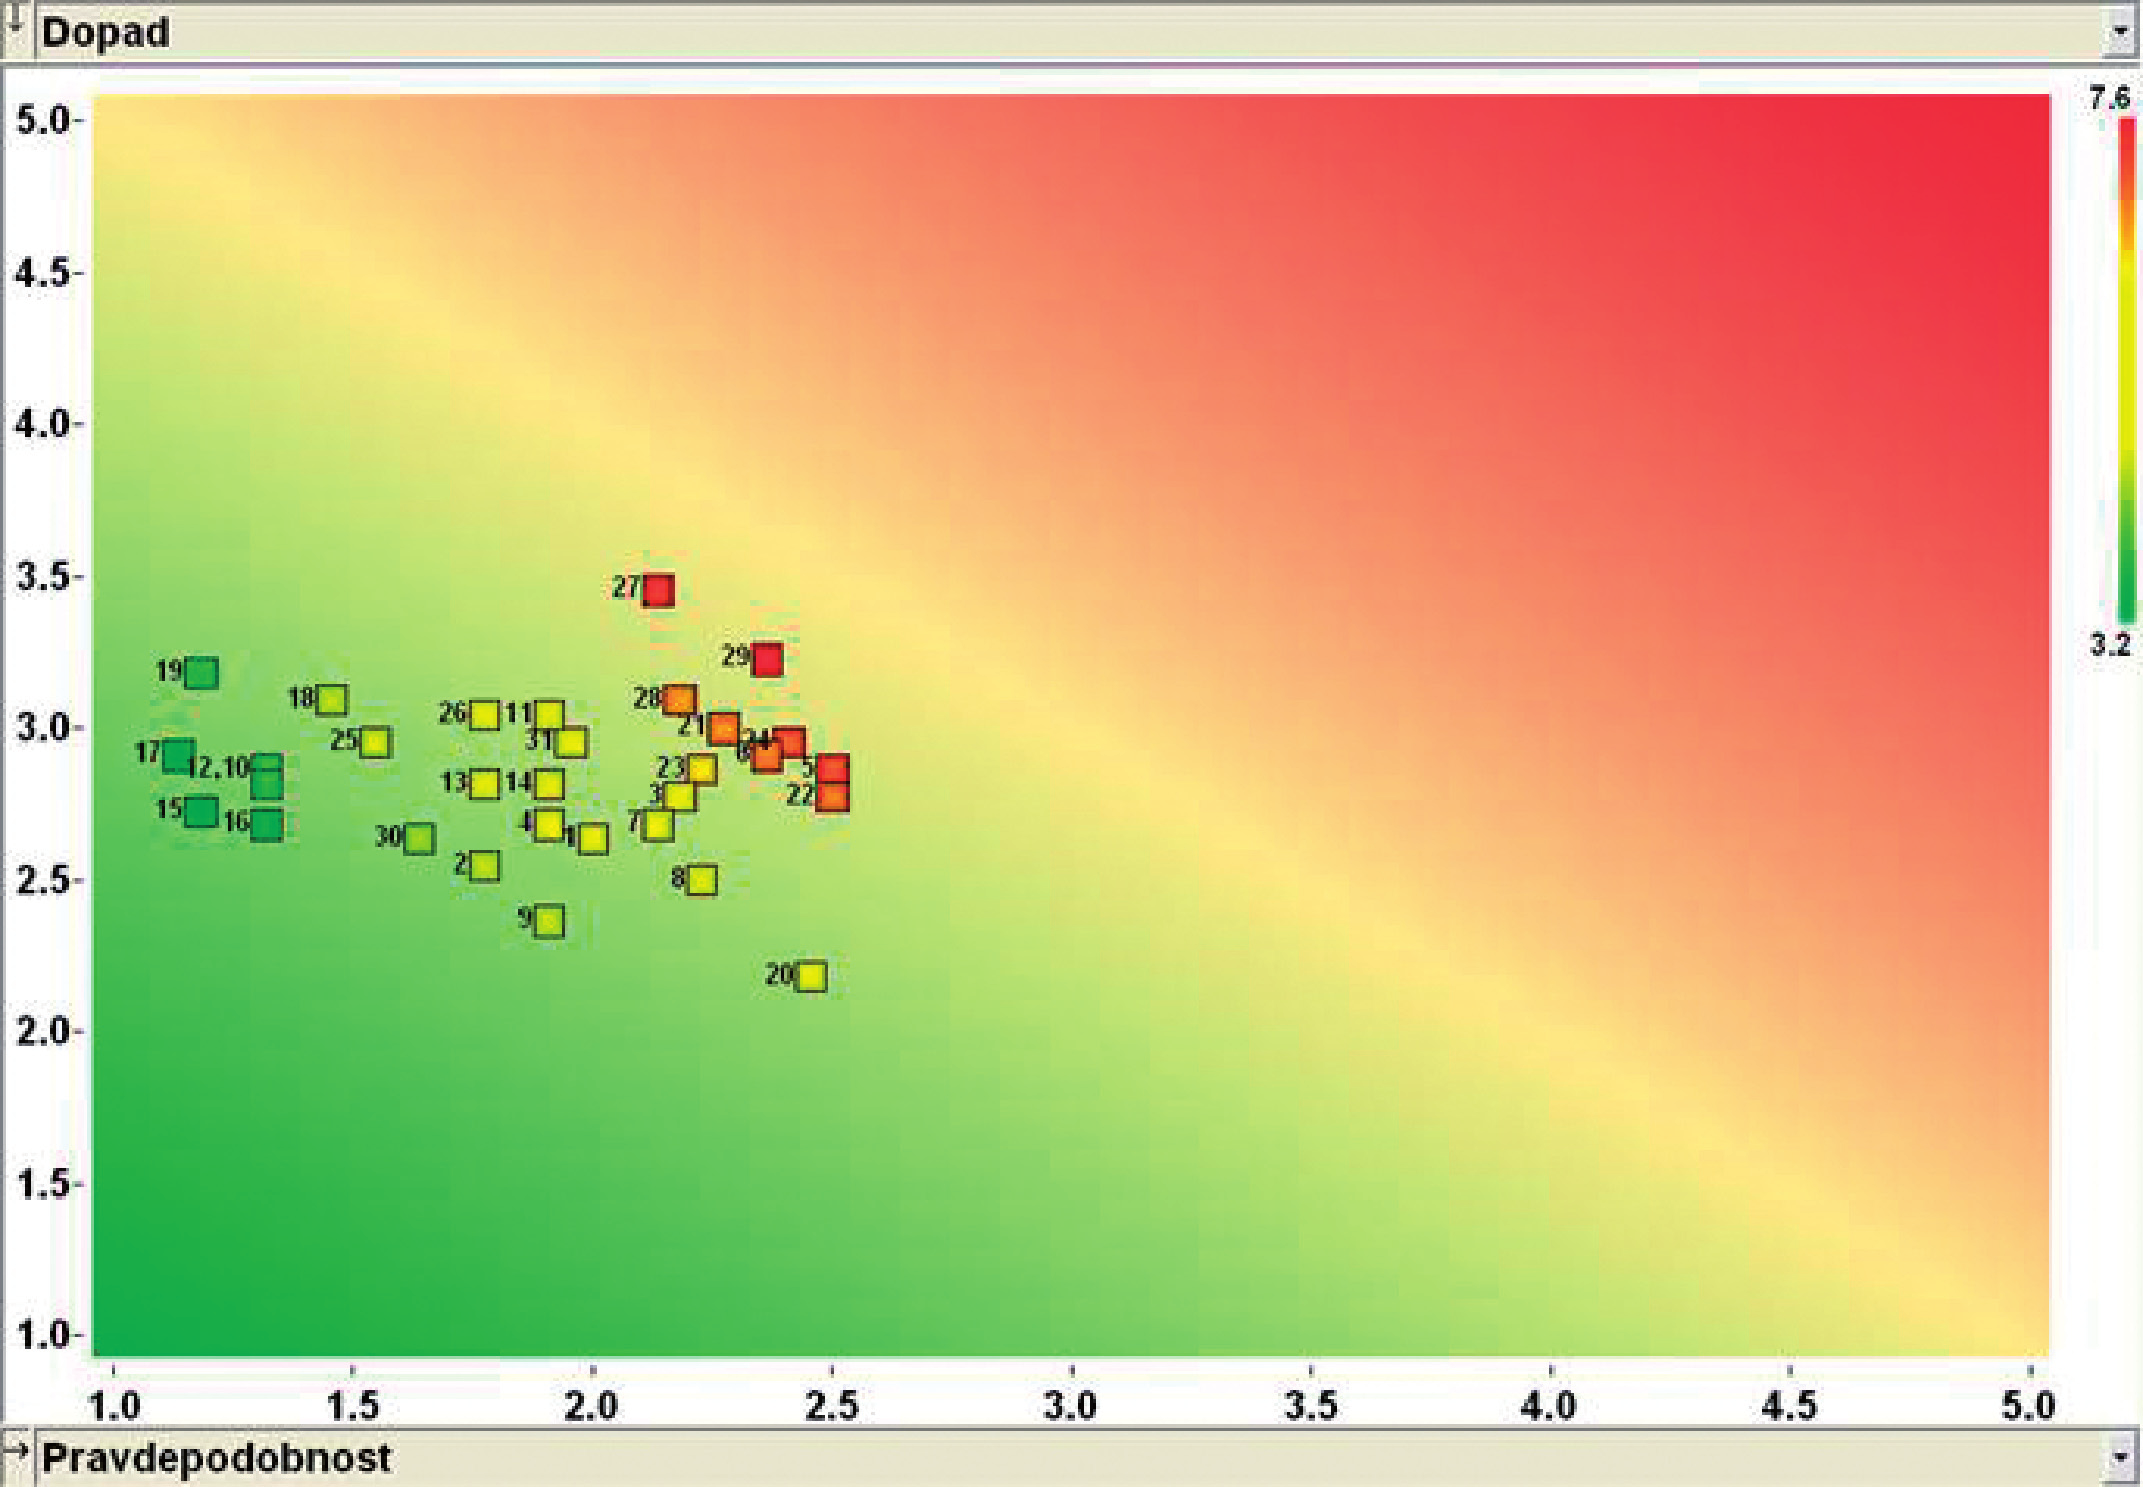This screenshot has width=2143, height=1487.
Task: Select the yellow marker labeled 3
Action: pyautogui.click(x=680, y=797)
